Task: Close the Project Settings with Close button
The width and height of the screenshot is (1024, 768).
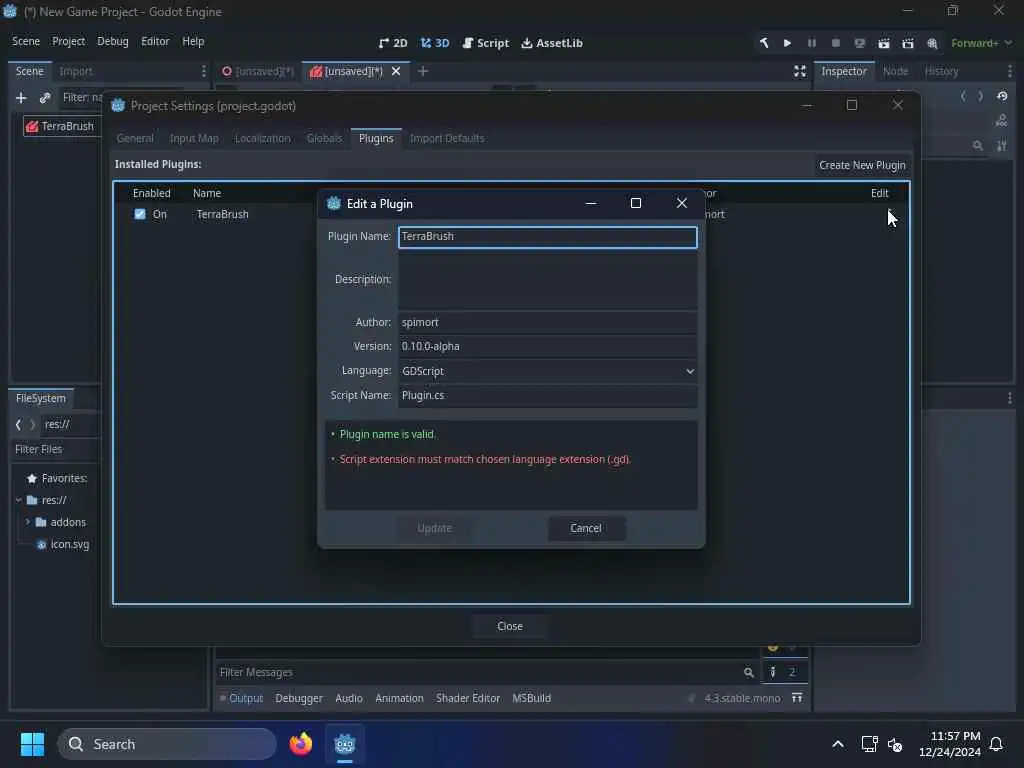Action: coord(509,626)
